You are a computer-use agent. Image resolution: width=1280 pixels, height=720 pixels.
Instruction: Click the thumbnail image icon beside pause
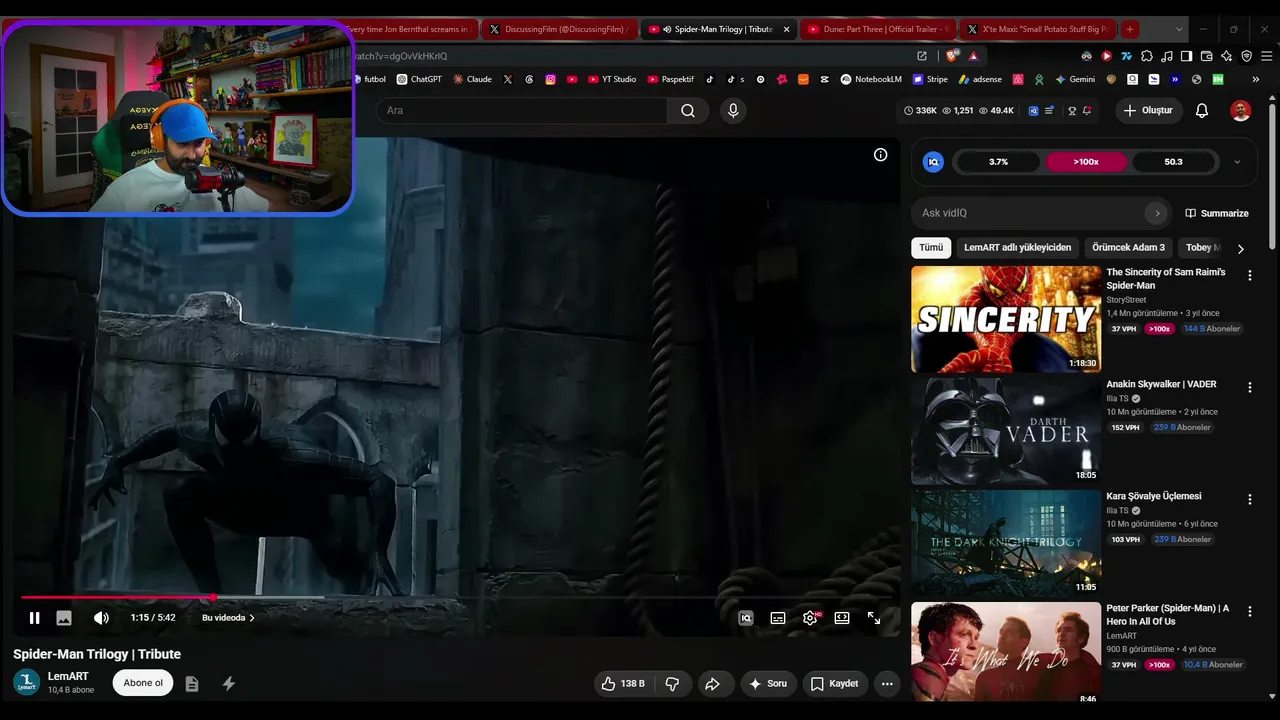pyautogui.click(x=64, y=618)
